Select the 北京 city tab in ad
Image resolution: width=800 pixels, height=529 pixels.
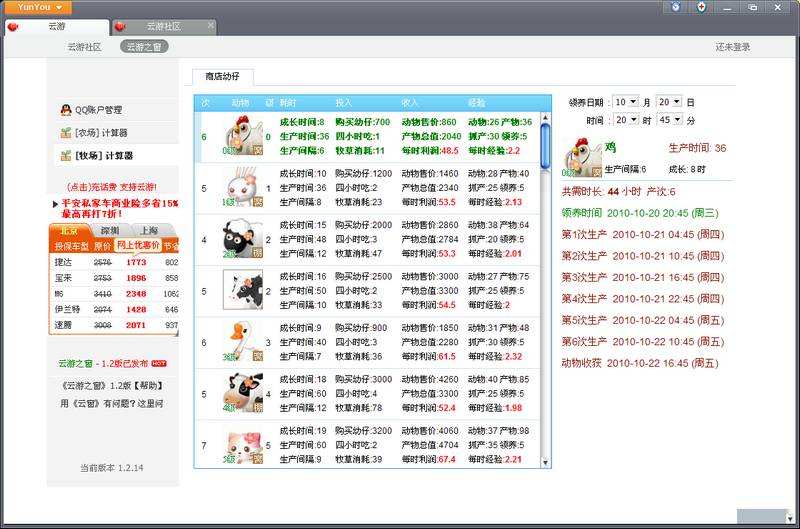pos(69,231)
